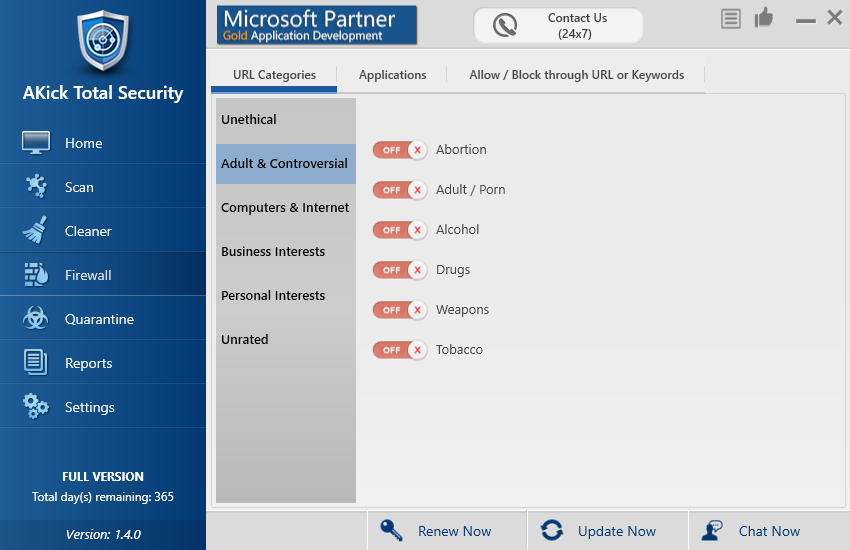The image size is (850, 550).
Task: Click the chat person icon
Action: [712, 530]
